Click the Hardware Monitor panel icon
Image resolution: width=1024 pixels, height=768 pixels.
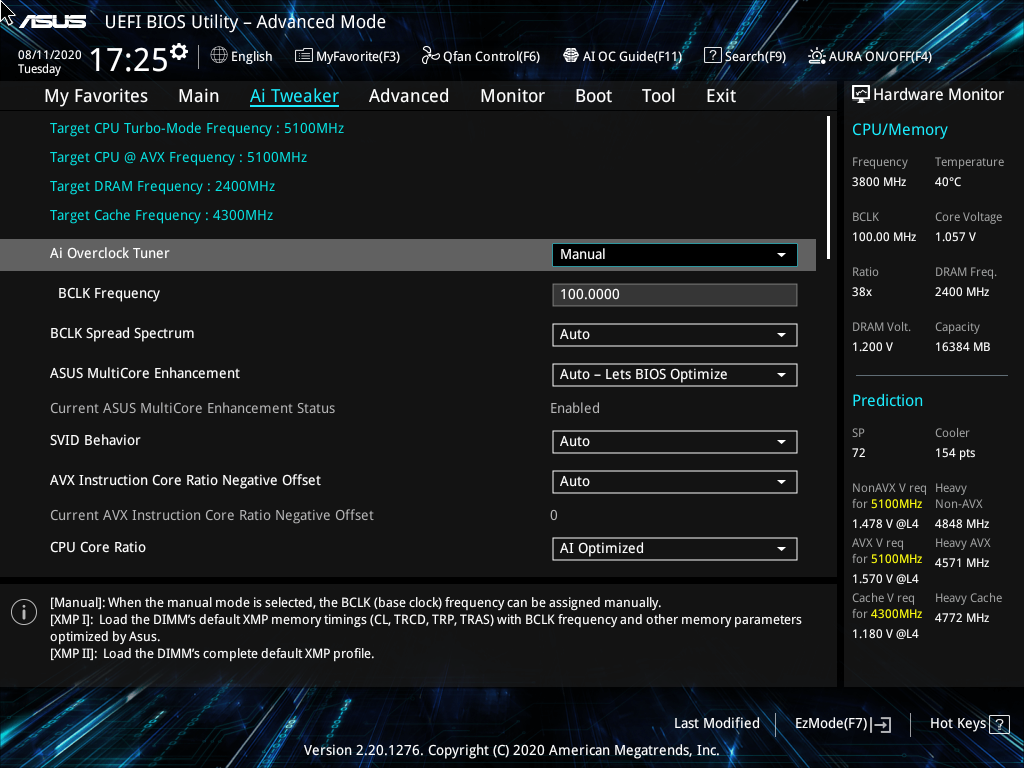click(x=861, y=94)
